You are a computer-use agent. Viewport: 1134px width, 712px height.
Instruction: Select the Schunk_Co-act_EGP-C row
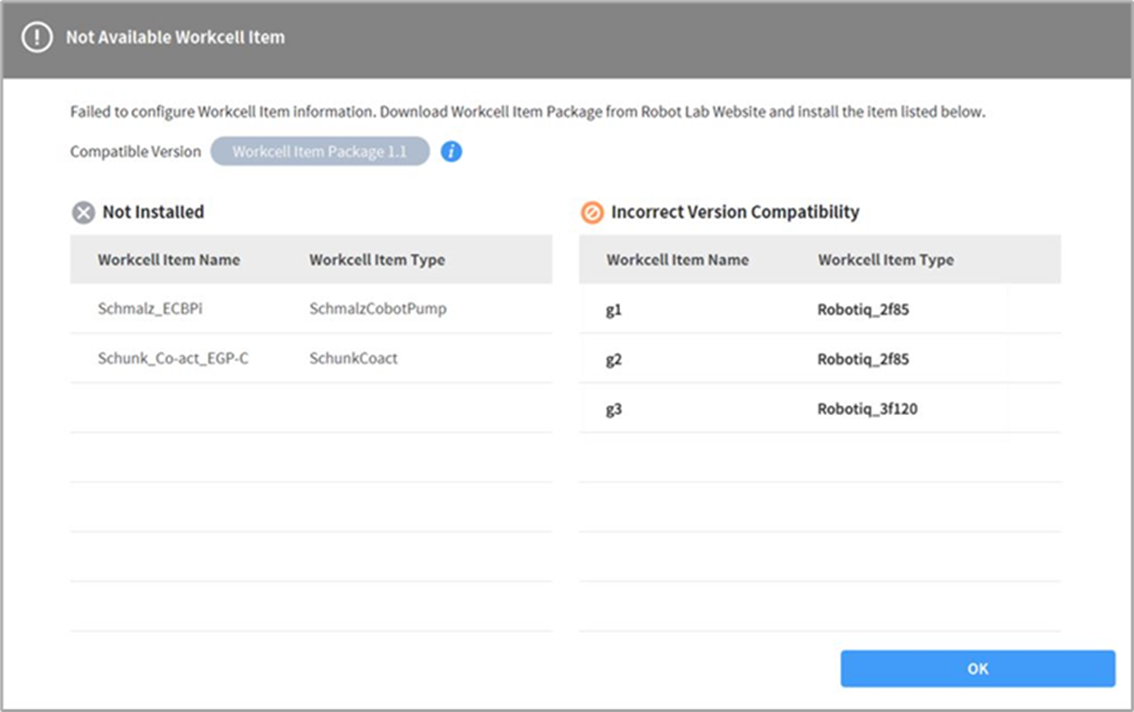tap(173, 358)
